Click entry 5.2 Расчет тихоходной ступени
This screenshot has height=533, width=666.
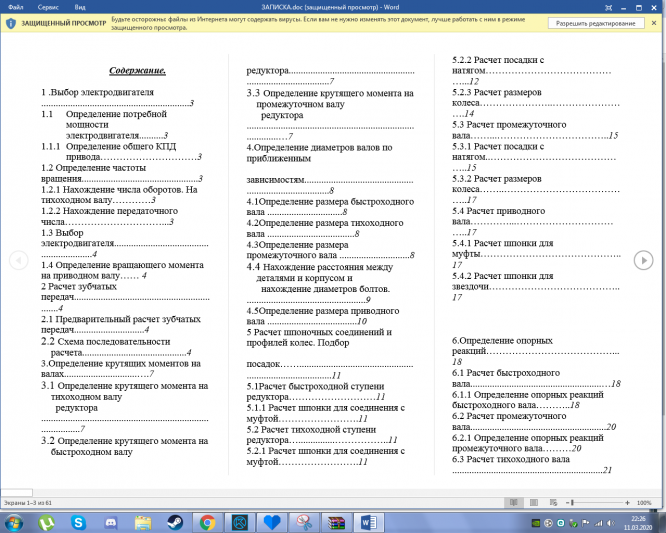coord(311,430)
